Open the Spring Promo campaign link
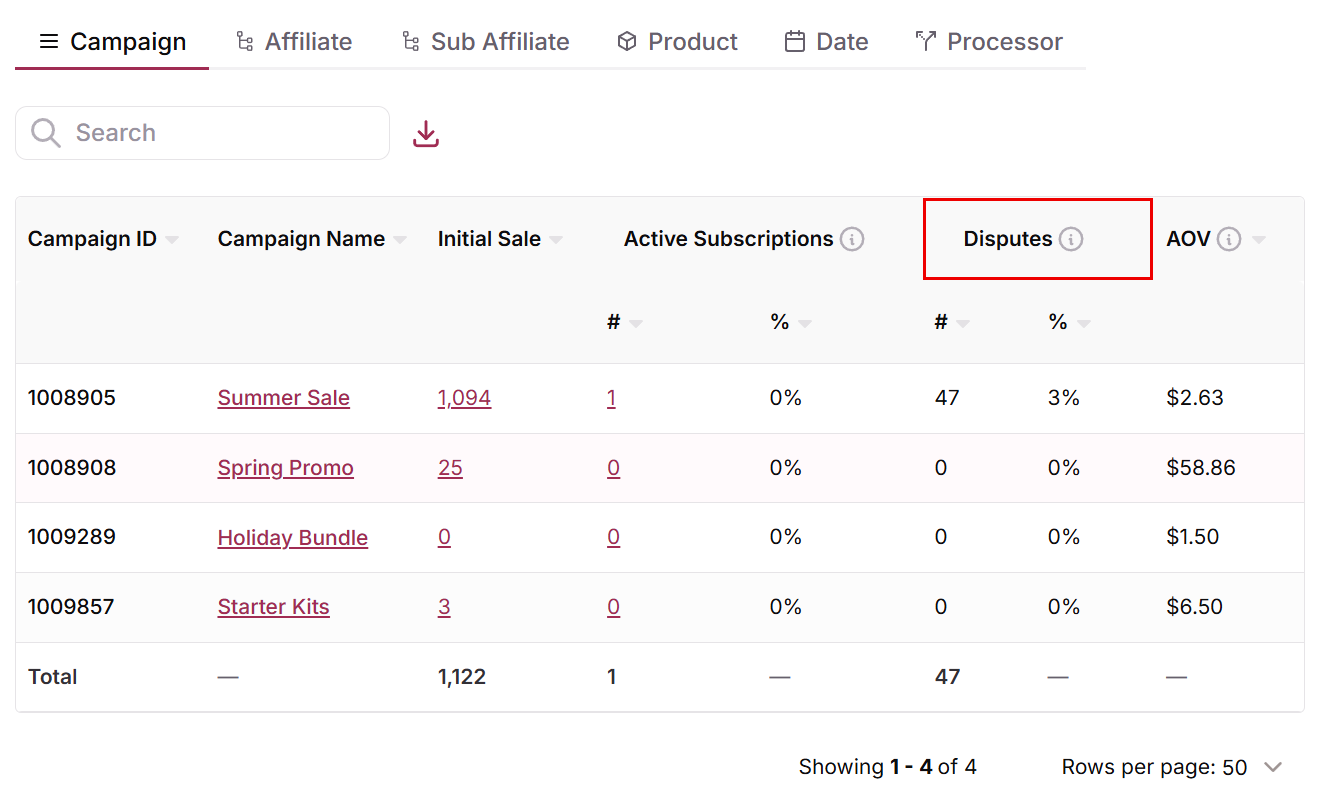This screenshot has height=812, width=1320. pyautogui.click(x=286, y=468)
